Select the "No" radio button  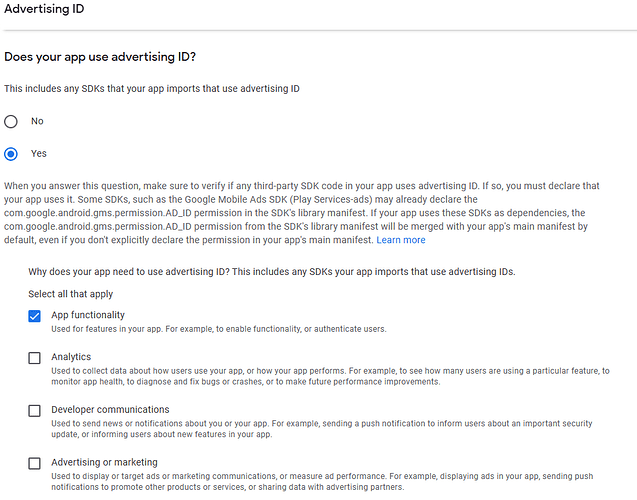point(11,121)
